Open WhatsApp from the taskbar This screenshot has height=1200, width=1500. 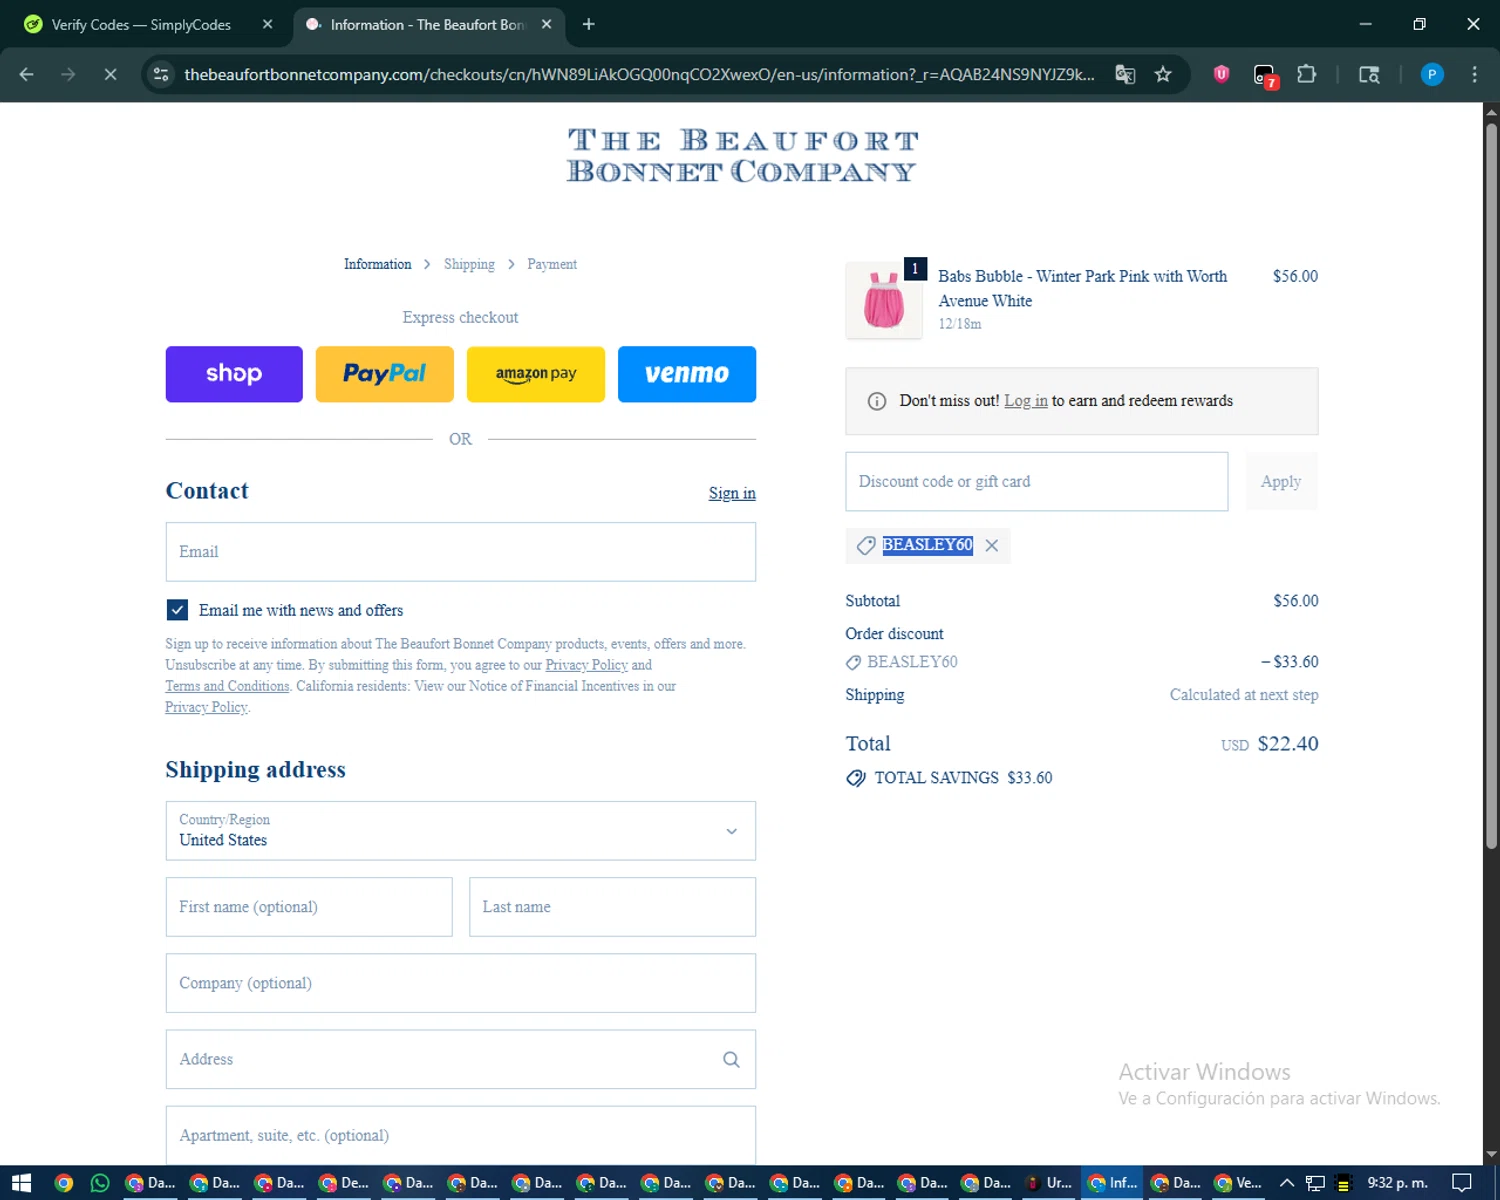click(x=100, y=1183)
